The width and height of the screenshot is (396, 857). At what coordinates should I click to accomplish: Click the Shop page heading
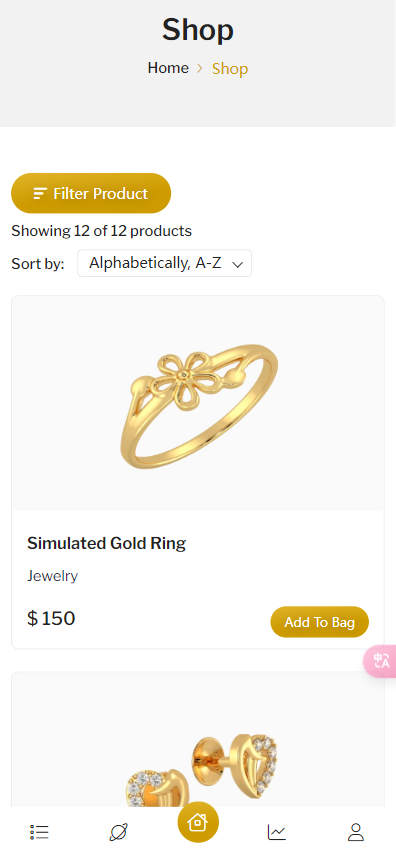click(198, 30)
